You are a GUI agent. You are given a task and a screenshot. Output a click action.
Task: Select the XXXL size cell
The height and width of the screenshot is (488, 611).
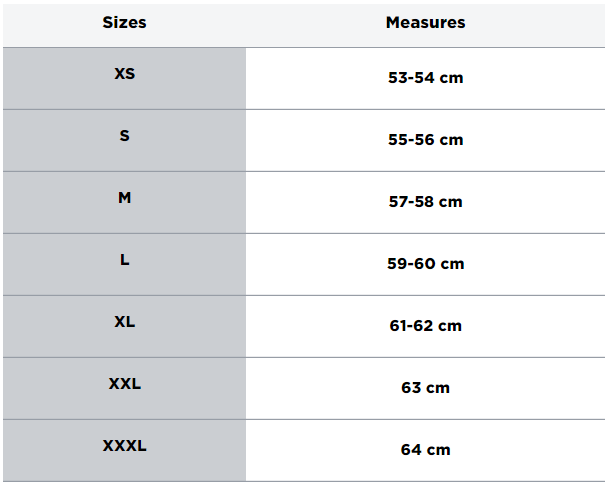(124, 451)
